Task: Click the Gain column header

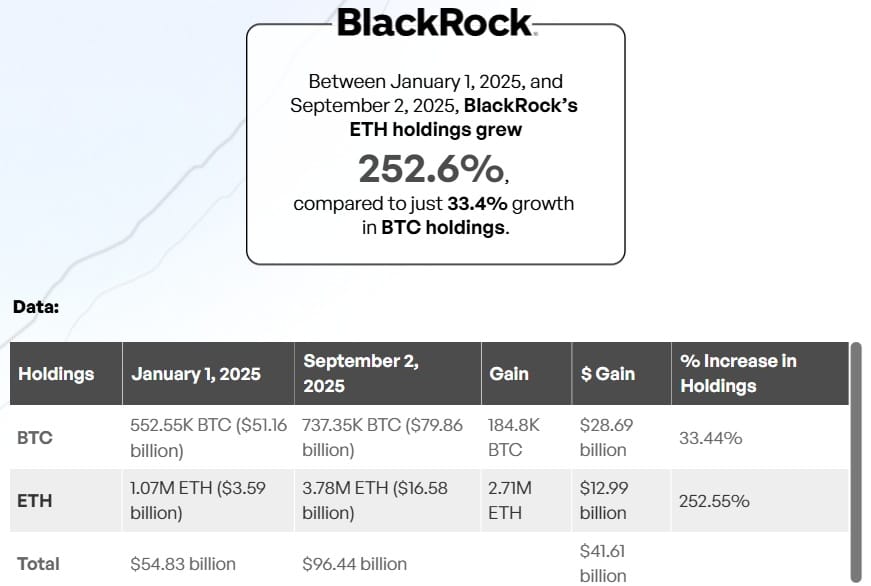Action: [509, 374]
